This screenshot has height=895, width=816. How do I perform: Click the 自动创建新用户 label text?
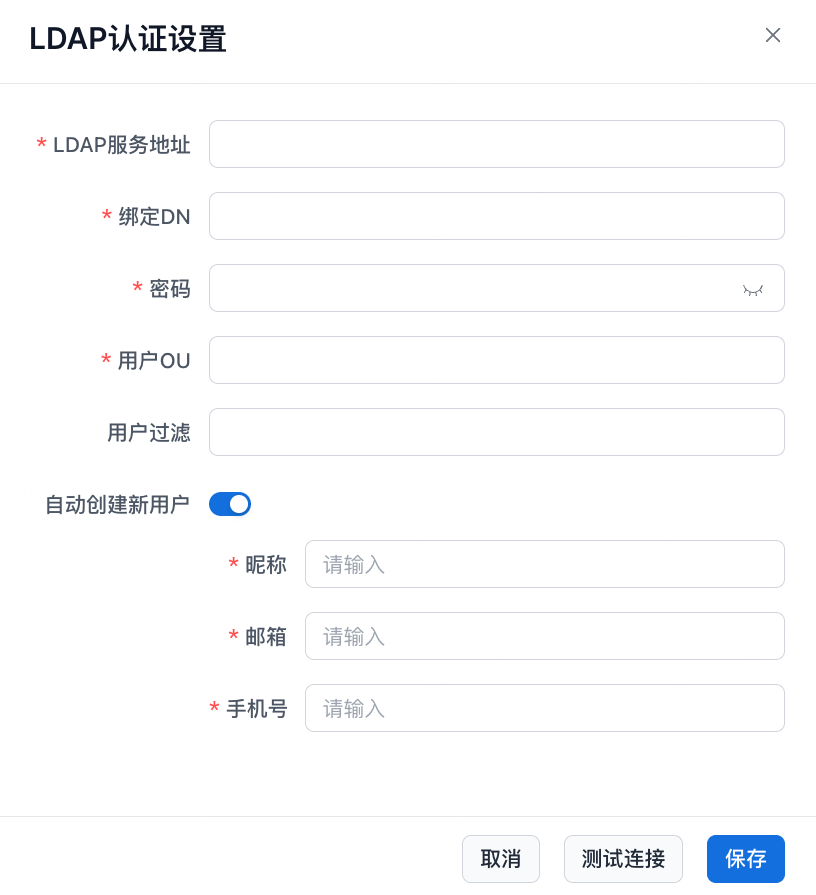[x=117, y=505]
